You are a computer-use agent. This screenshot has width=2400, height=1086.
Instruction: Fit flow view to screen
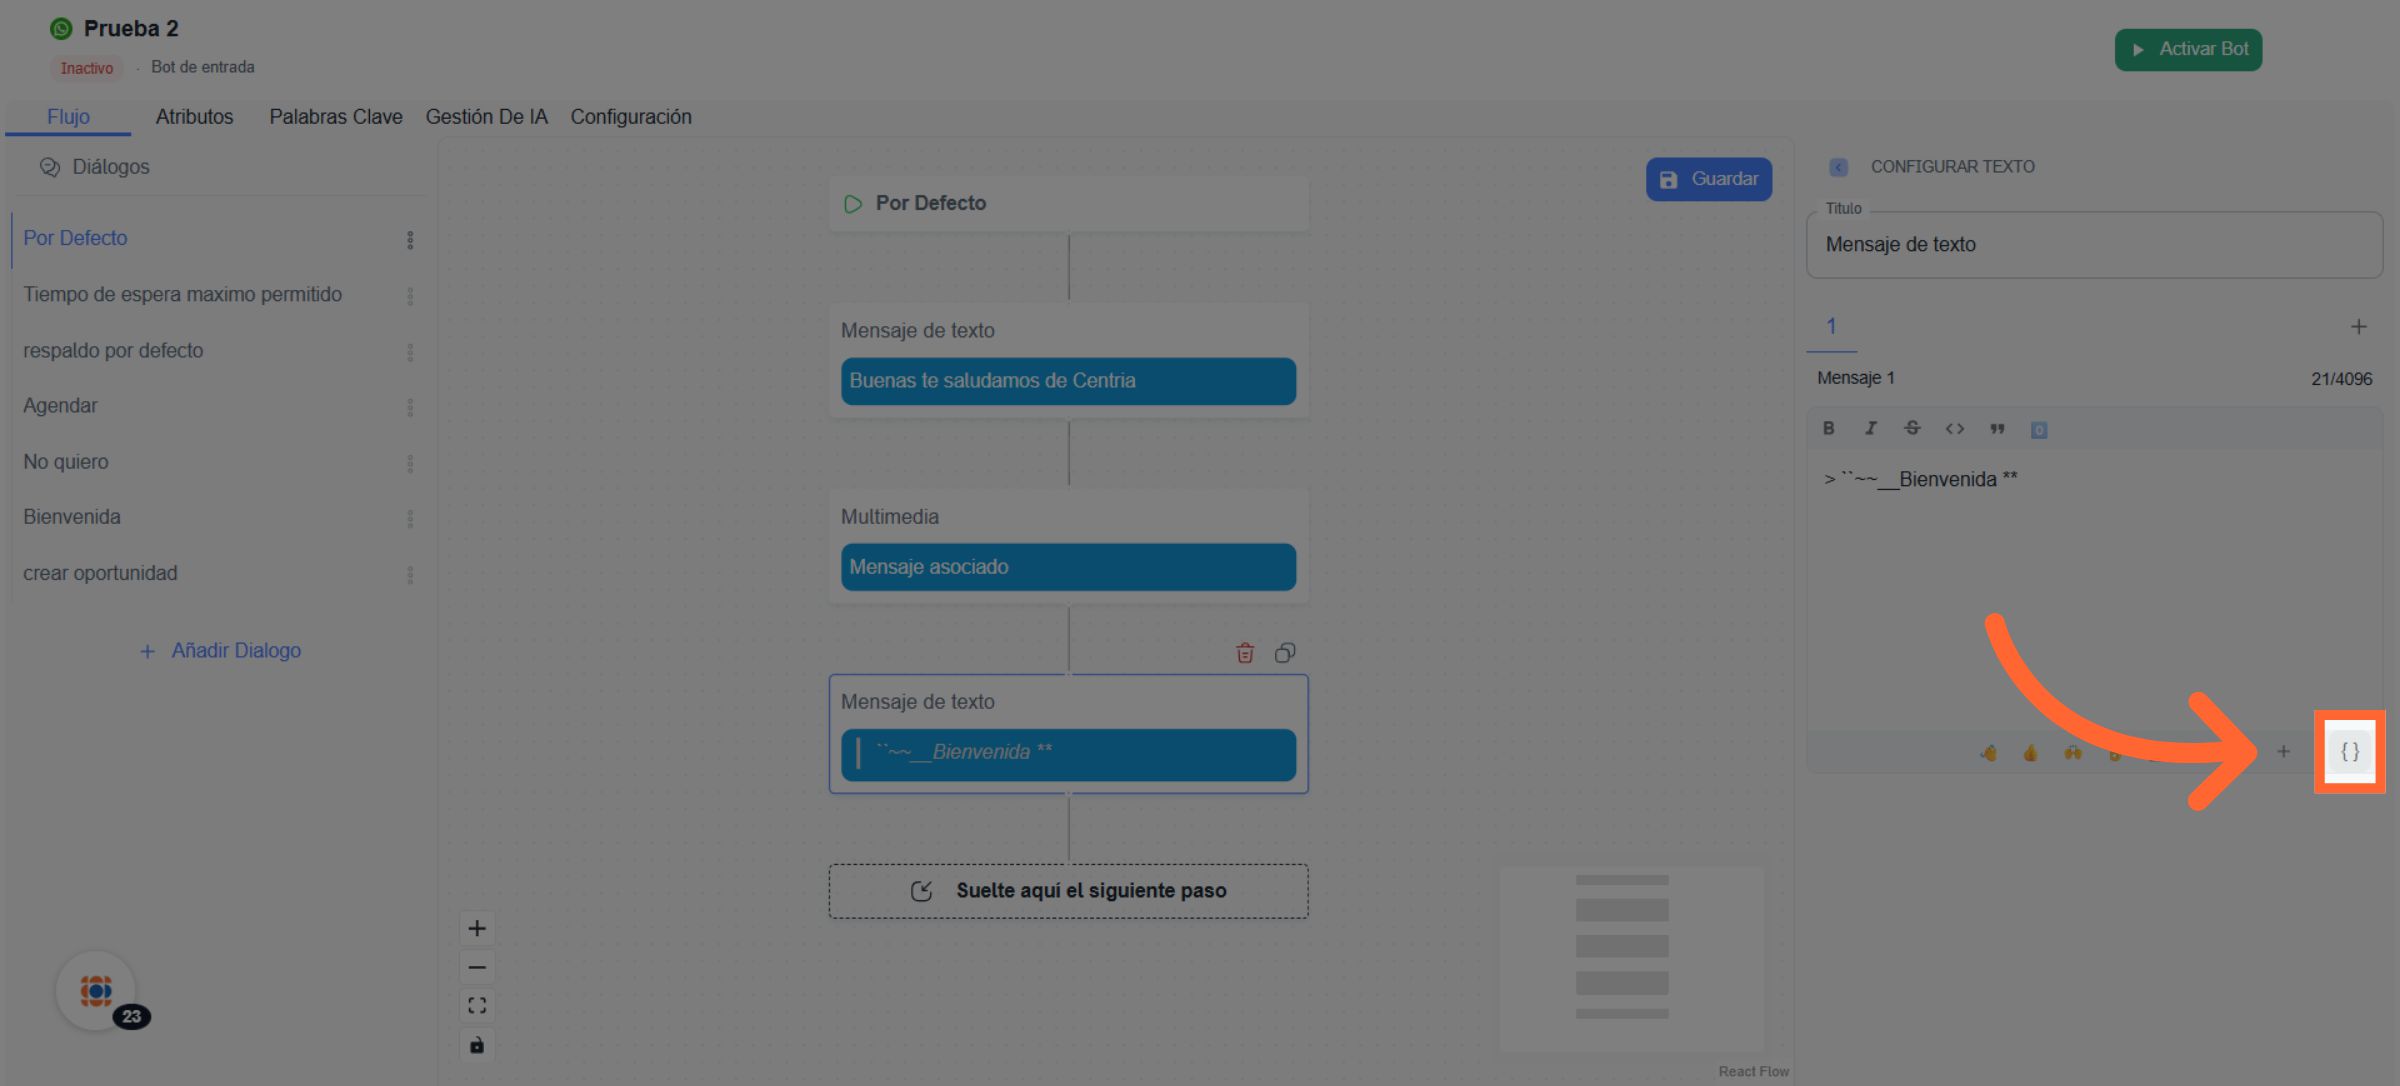[477, 1005]
